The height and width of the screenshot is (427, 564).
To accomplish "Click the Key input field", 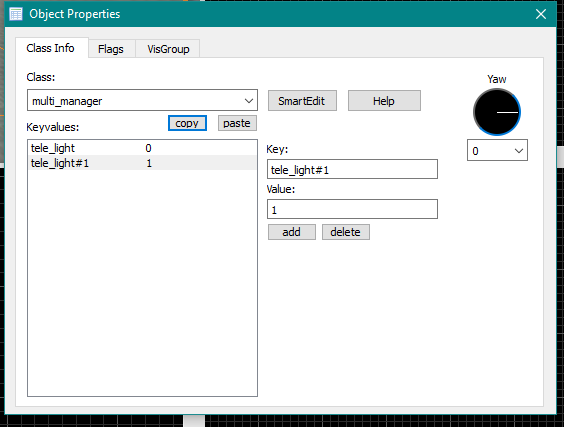I will pos(352,169).
